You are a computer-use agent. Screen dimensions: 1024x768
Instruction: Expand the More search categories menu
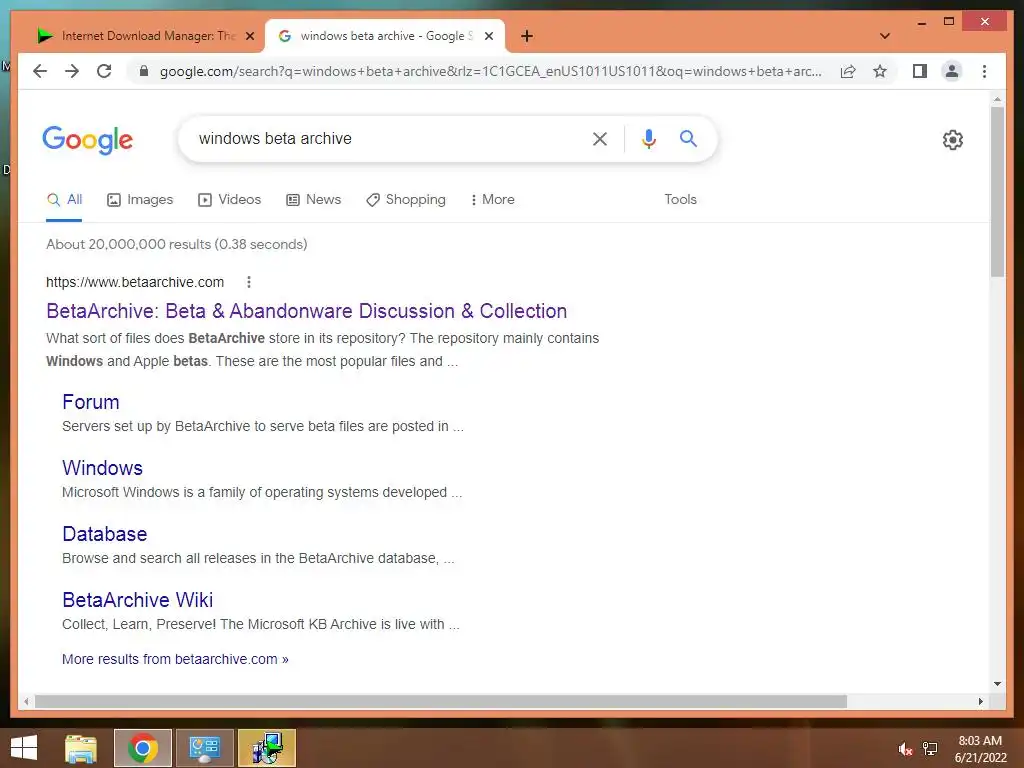[x=492, y=200]
